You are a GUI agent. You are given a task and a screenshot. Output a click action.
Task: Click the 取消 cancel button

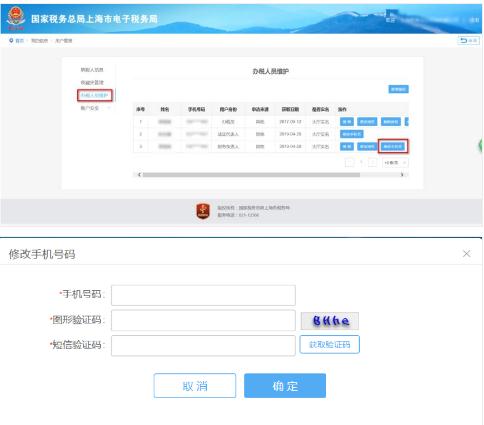[195, 386]
